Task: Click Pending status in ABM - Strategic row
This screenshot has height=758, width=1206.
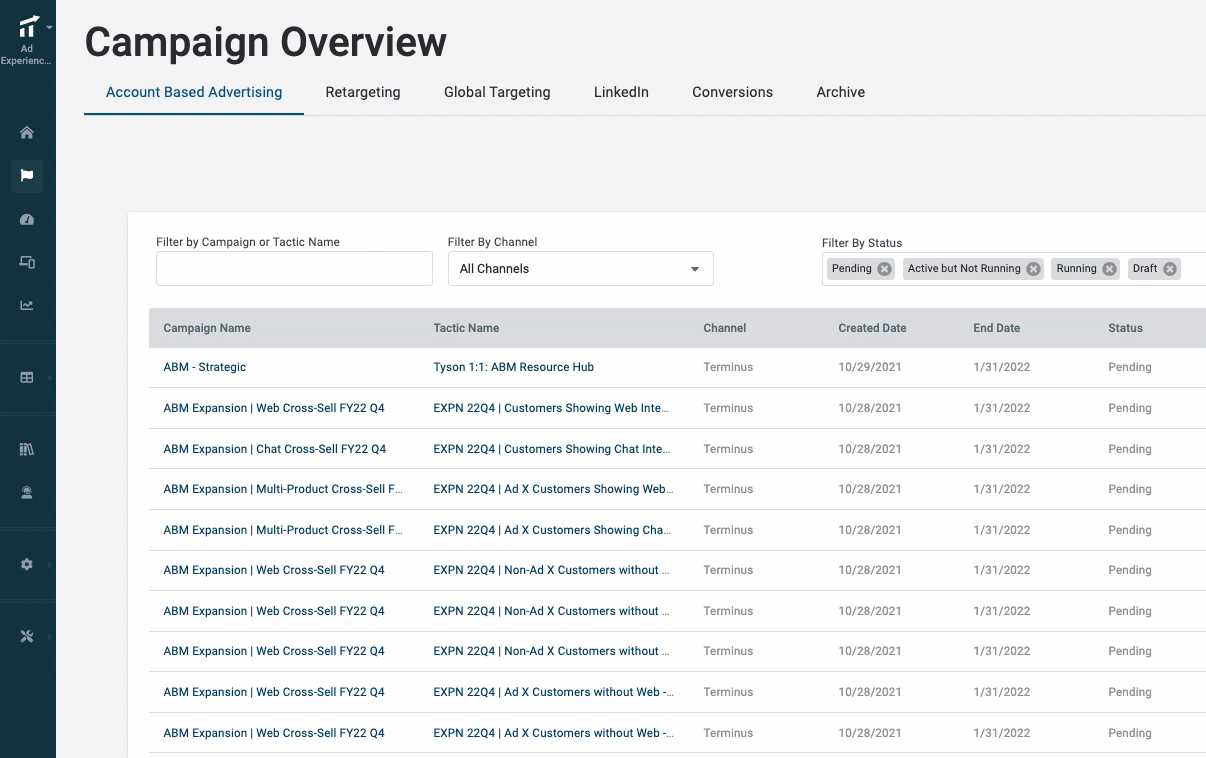Action: (1130, 367)
